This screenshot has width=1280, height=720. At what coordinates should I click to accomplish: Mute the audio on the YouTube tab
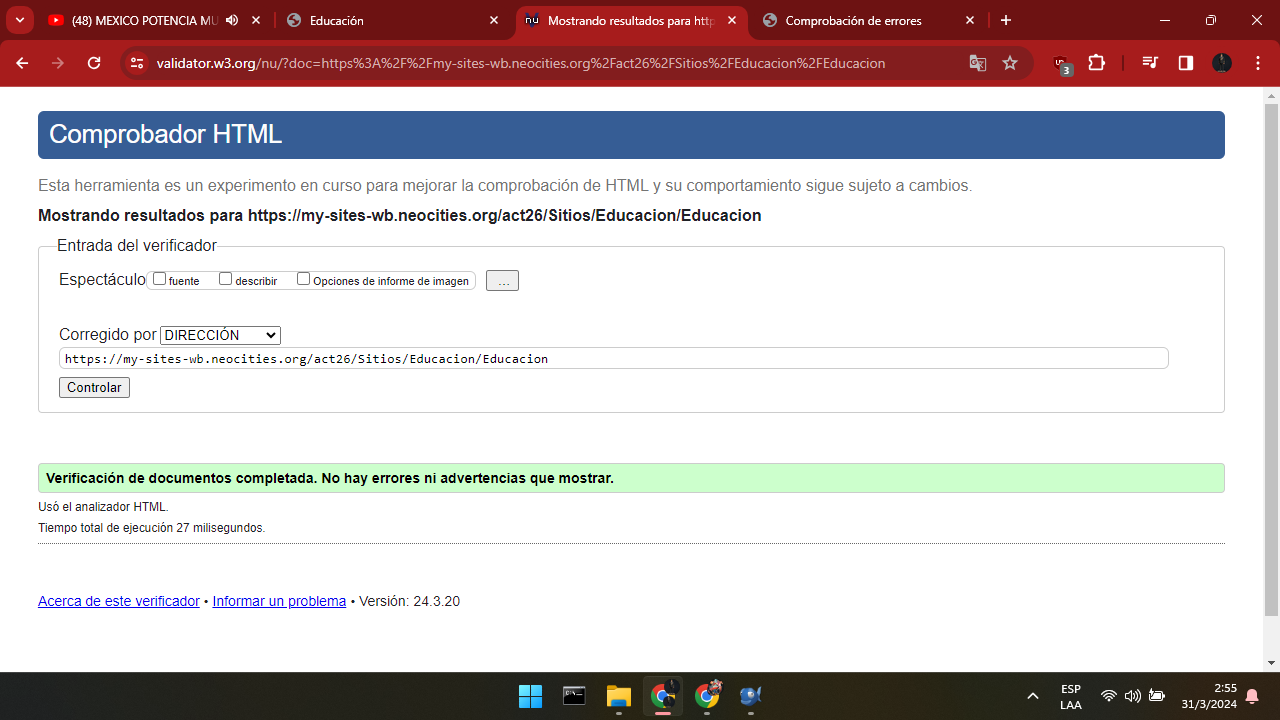[232, 20]
